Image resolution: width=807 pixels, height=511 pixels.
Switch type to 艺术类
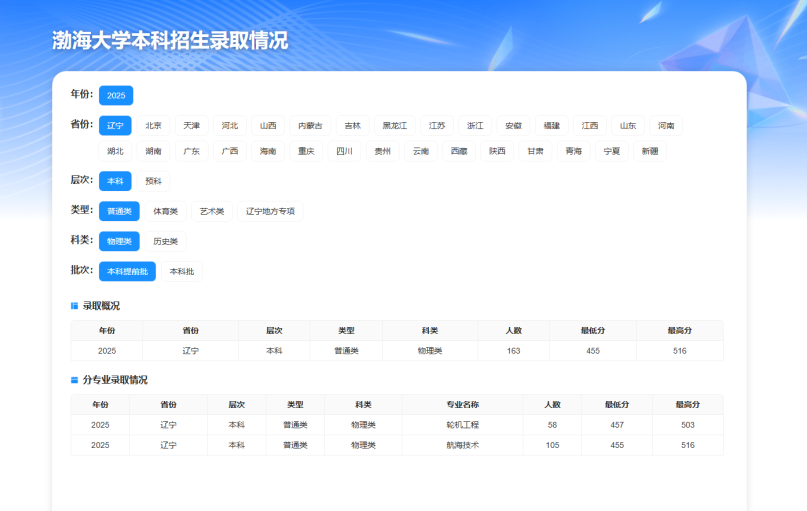[212, 211]
